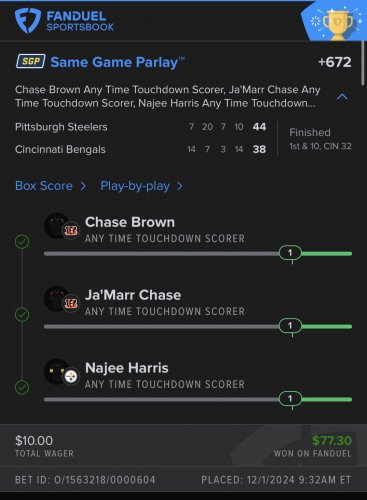Click the SGP badge icon
The image size is (367, 500).
(31, 61)
